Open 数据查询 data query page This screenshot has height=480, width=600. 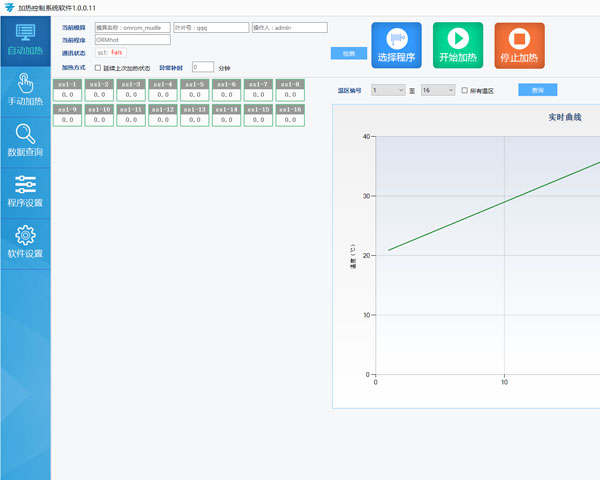(x=25, y=142)
